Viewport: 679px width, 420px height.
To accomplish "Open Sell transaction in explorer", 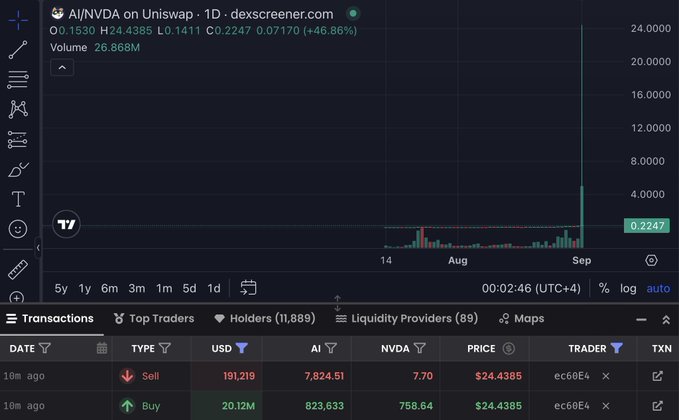I will point(657,376).
